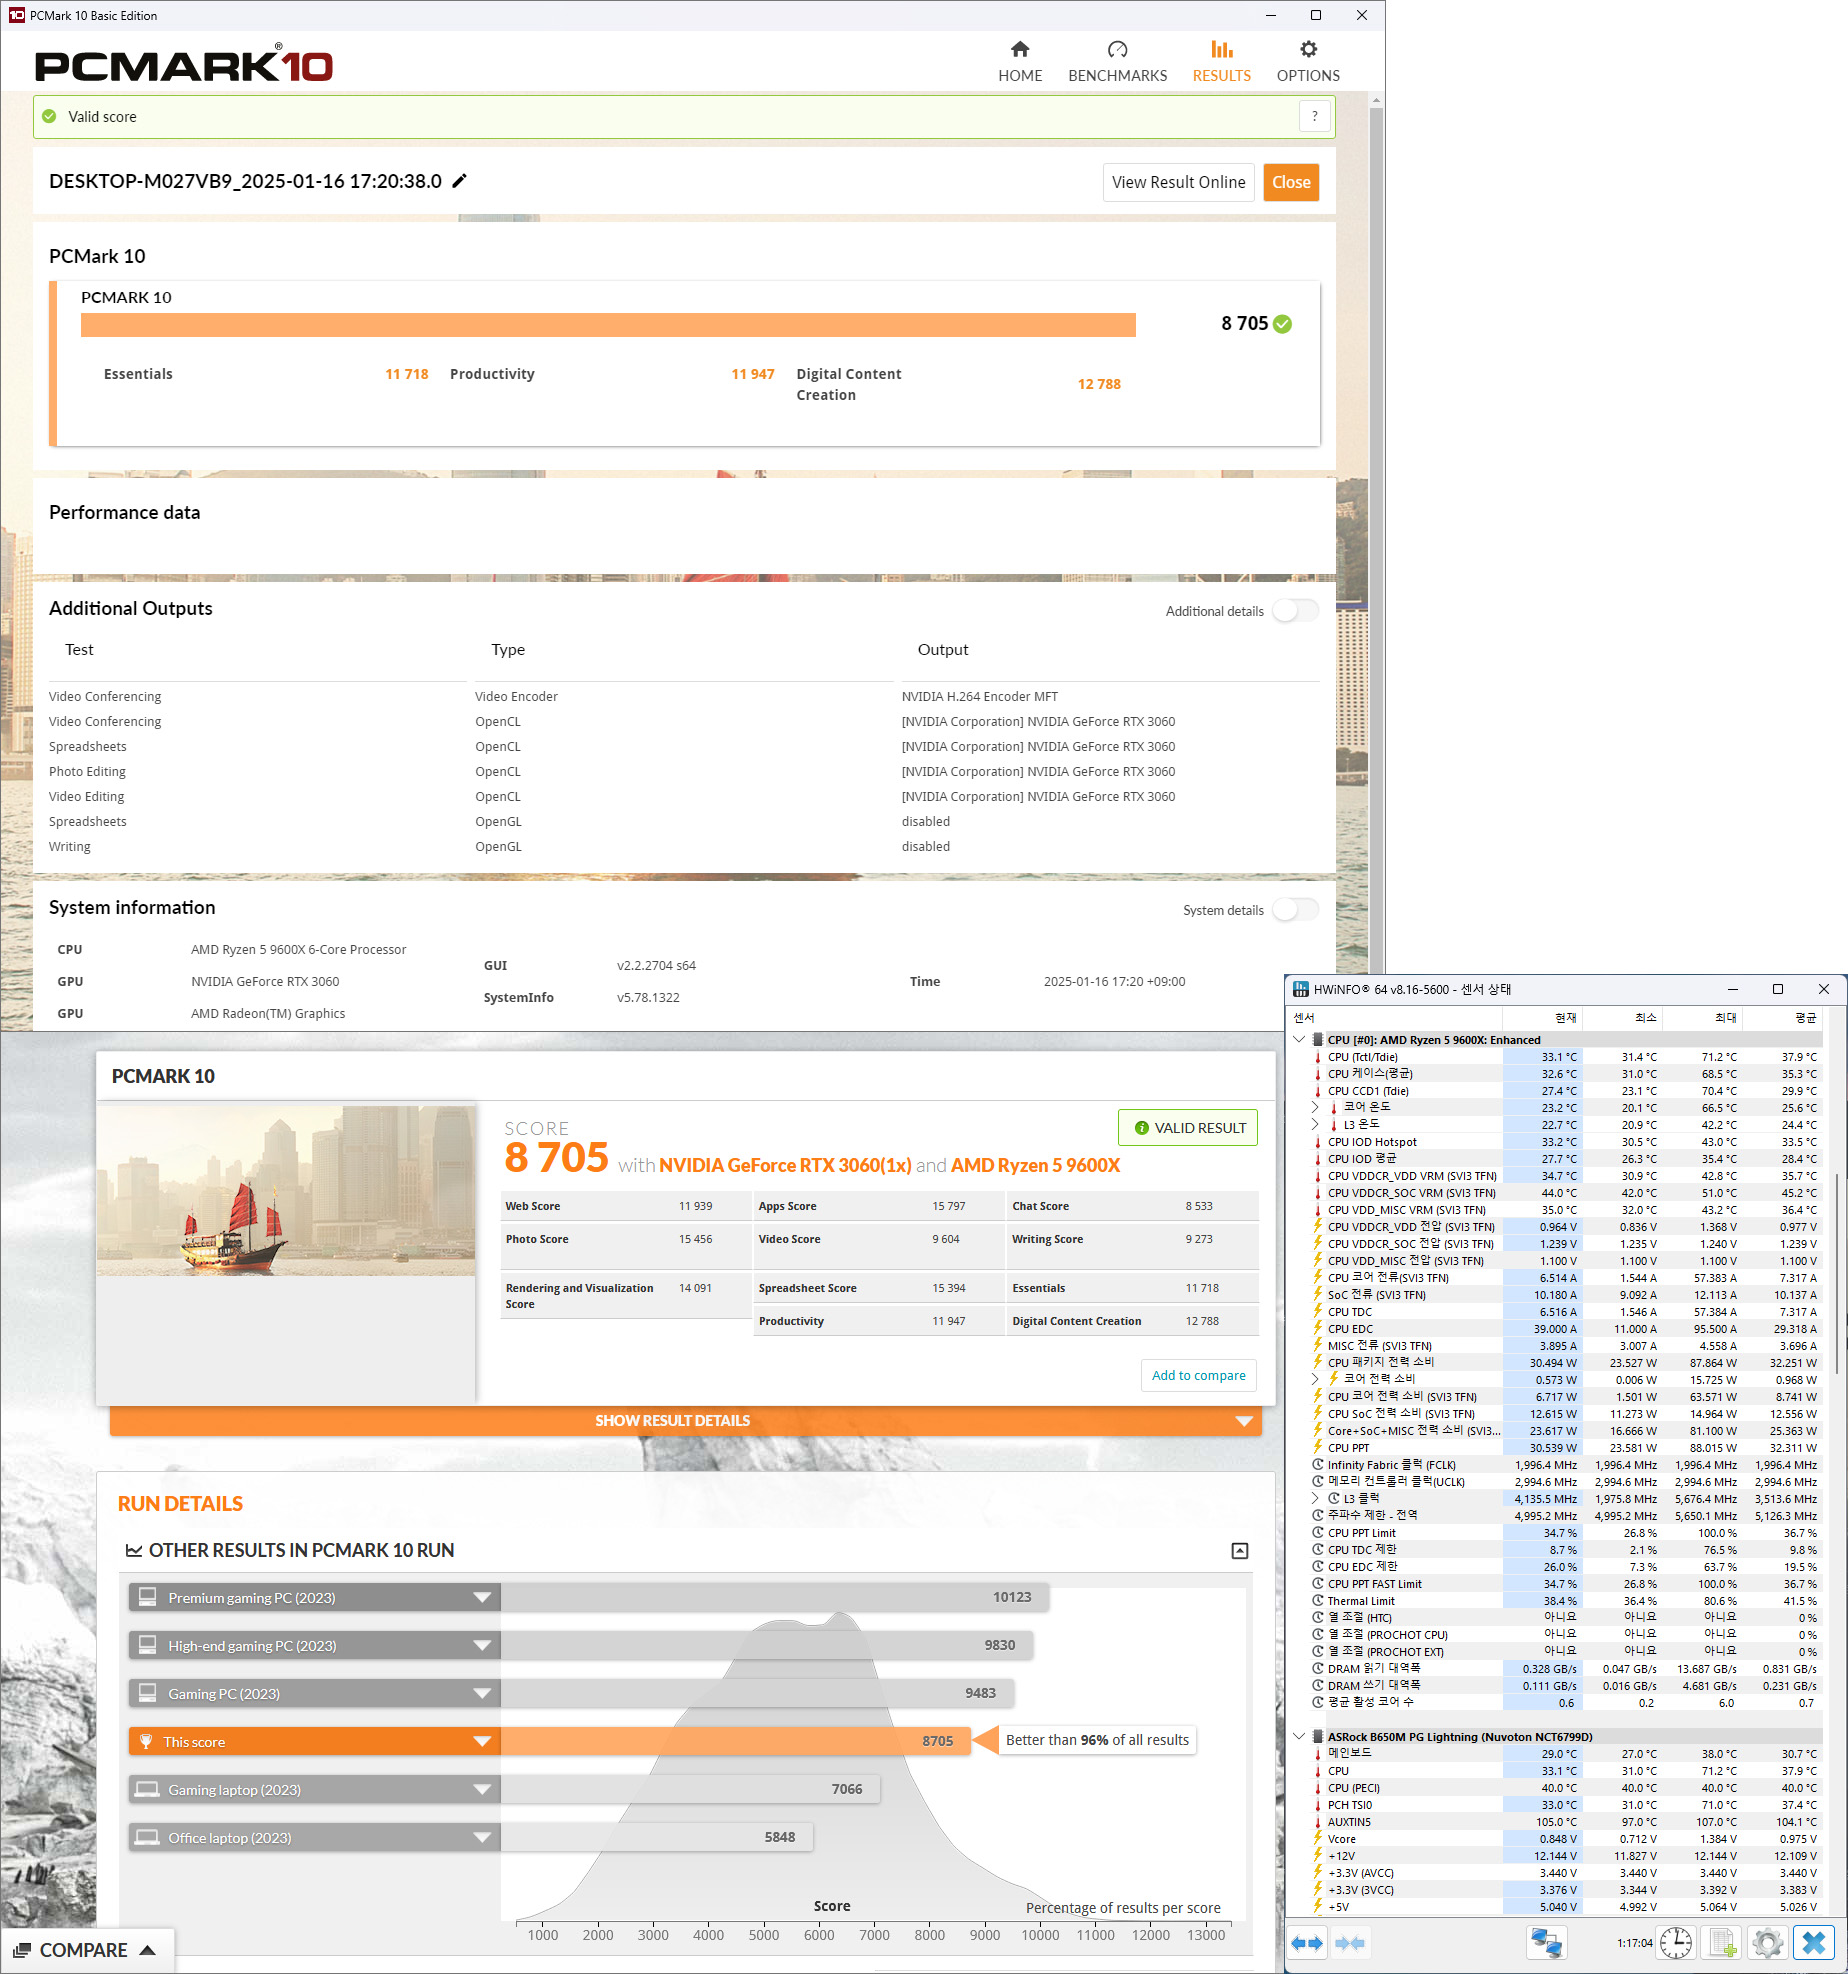Click the orange Close button
This screenshot has width=1848, height=1974.
point(1291,182)
